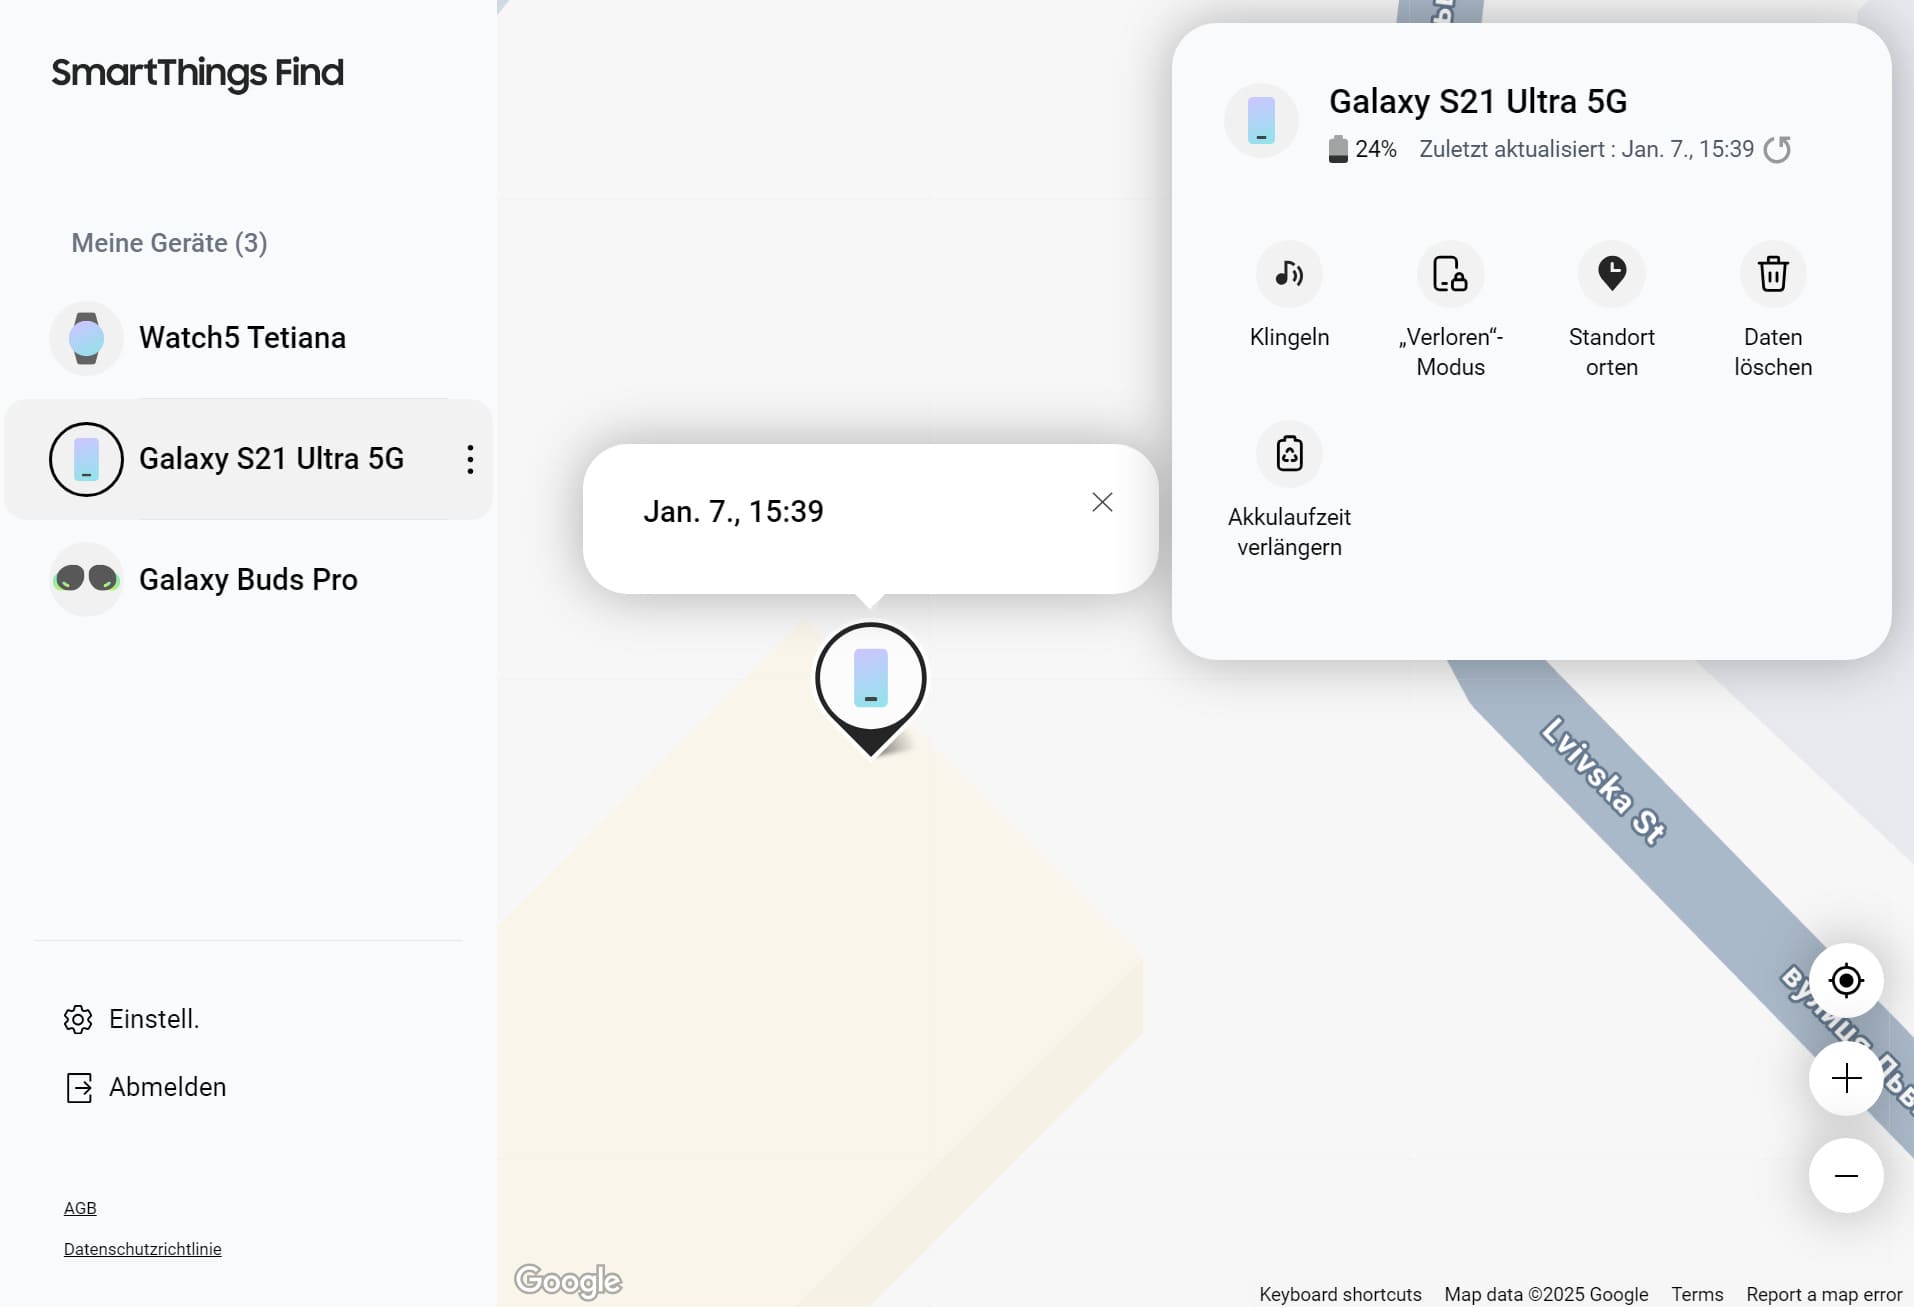Viewport: 1914px width, 1308px height.
Task: Click Akkulaufzeit verlängern battery icon
Action: click(1289, 454)
